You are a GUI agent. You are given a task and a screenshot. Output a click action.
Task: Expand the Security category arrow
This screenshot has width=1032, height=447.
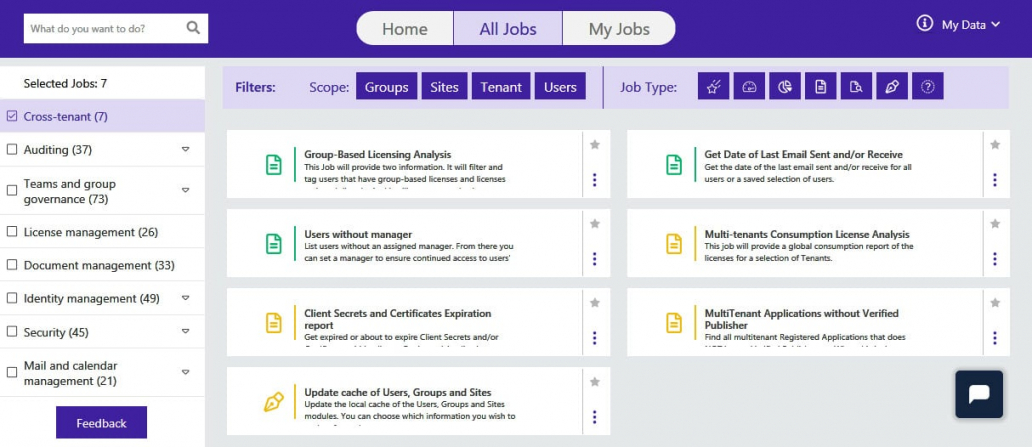tap(186, 332)
